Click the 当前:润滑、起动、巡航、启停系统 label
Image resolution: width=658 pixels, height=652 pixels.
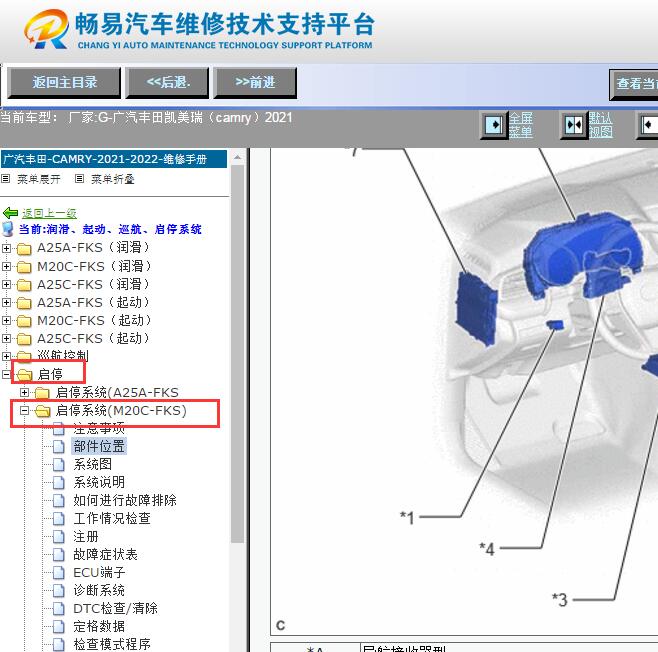click(110, 229)
